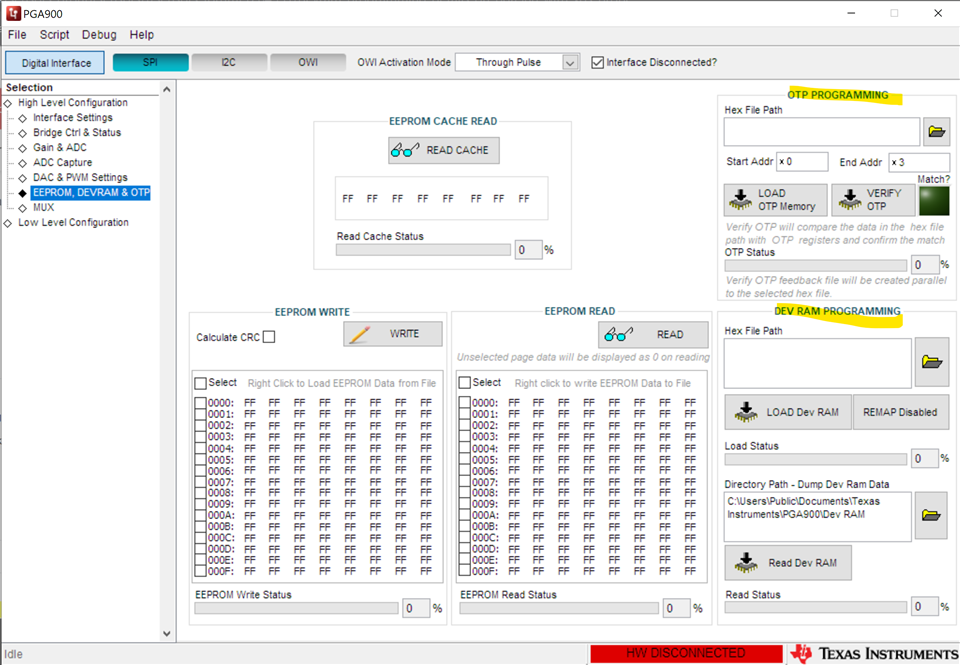Collapse the High Level Configuration tree node
Screen dimensions: 960x665
8,103
